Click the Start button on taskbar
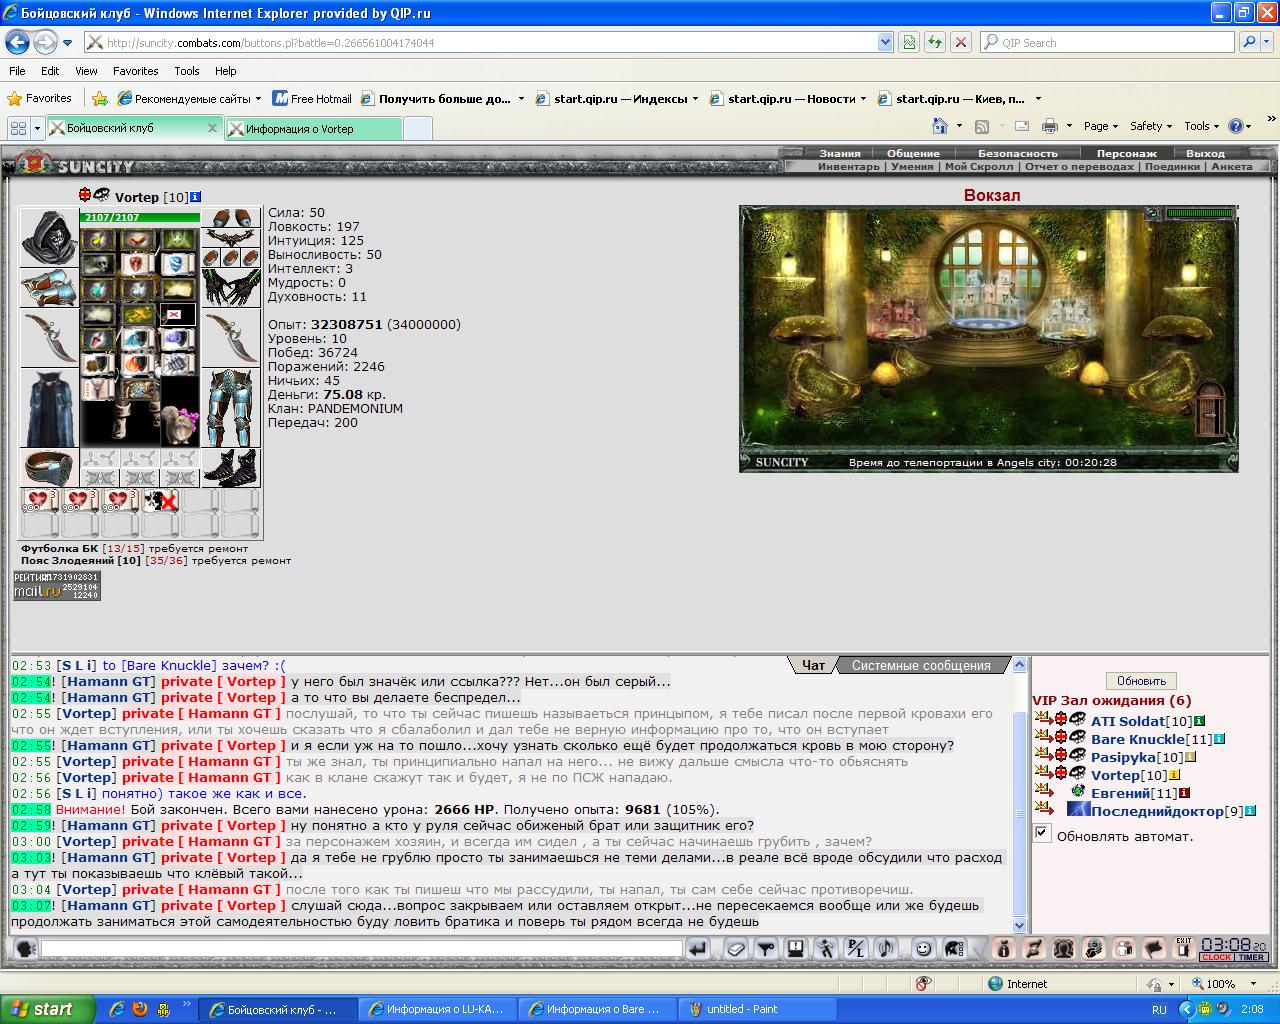This screenshot has height=1024, width=1280. click(47, 1009)
